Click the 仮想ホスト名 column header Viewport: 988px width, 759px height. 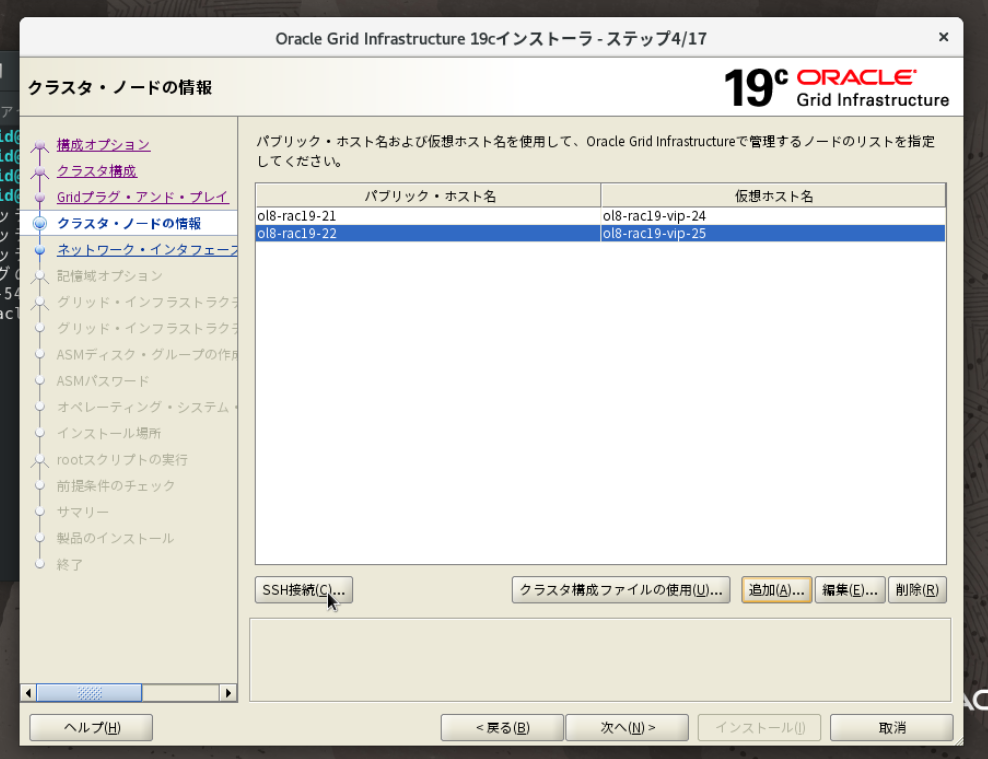tap(773, 196)
